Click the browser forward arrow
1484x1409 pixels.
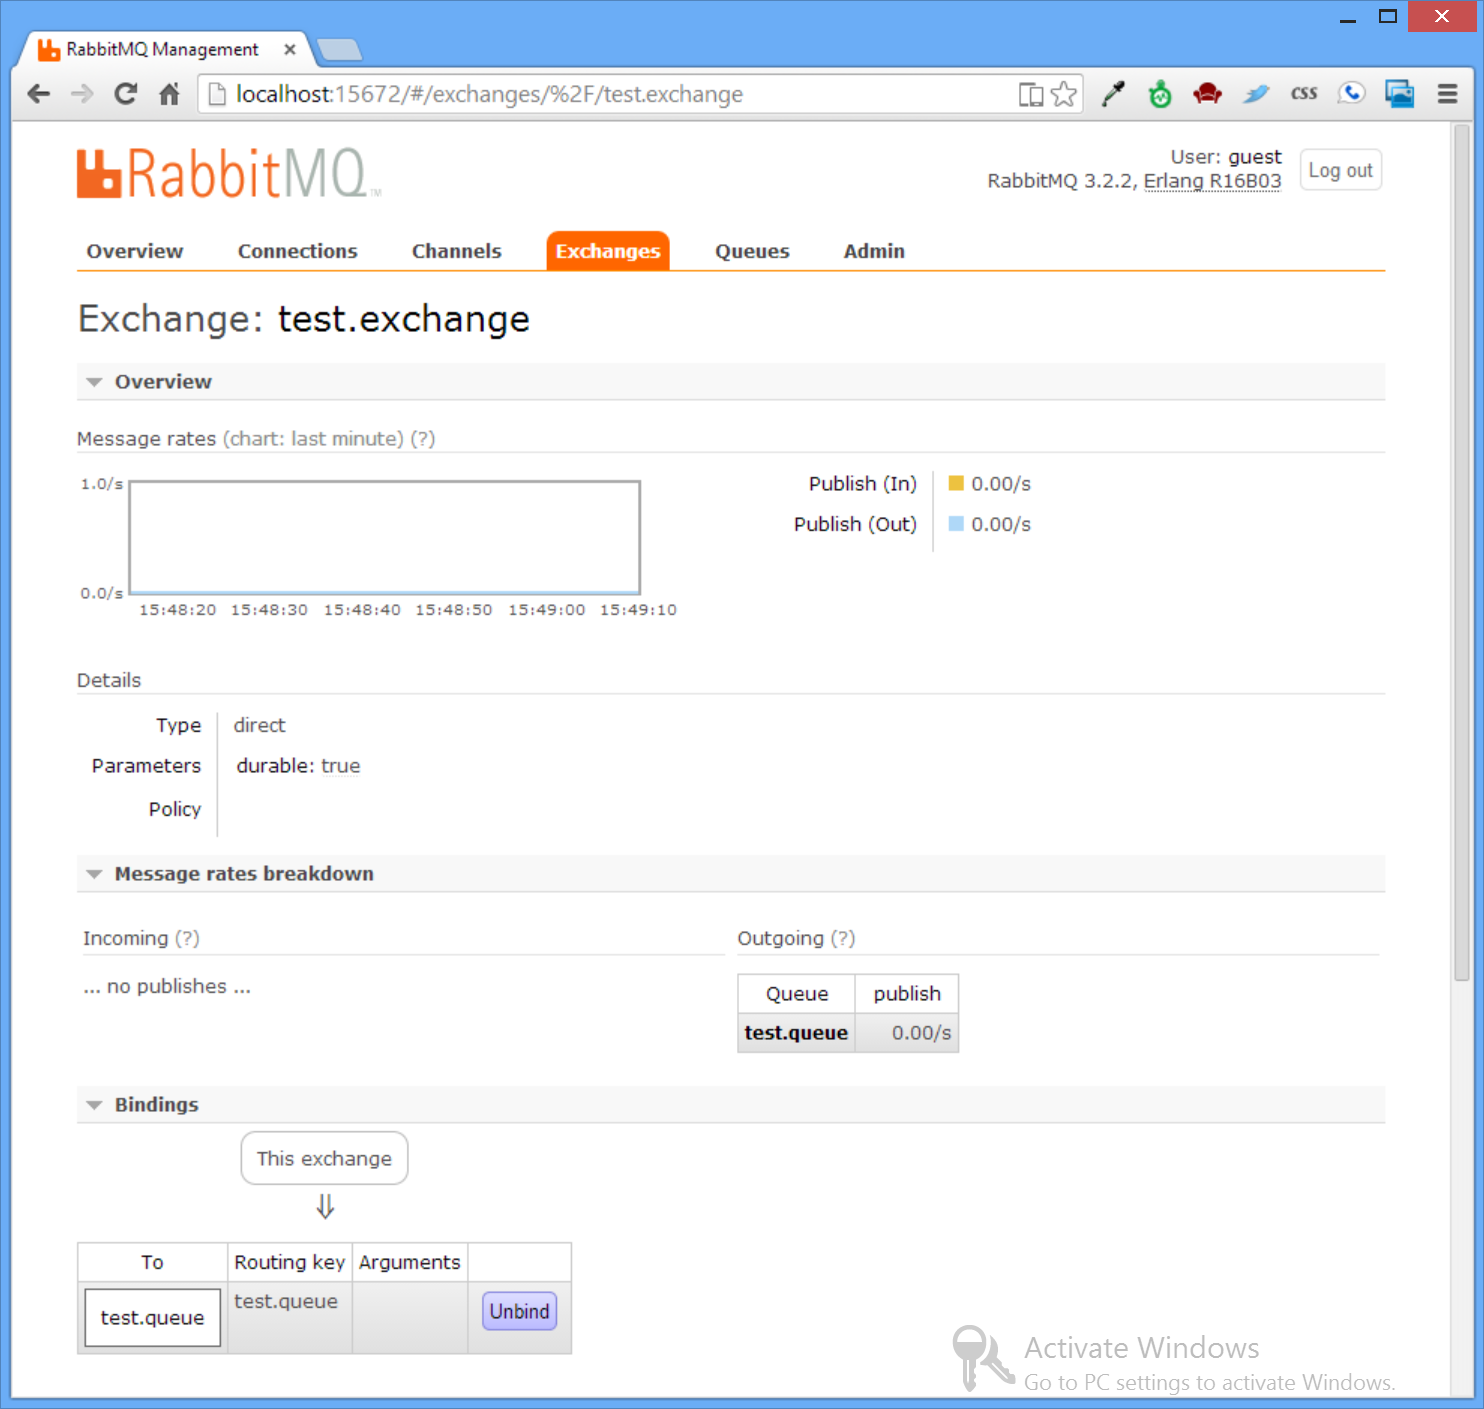82,94
